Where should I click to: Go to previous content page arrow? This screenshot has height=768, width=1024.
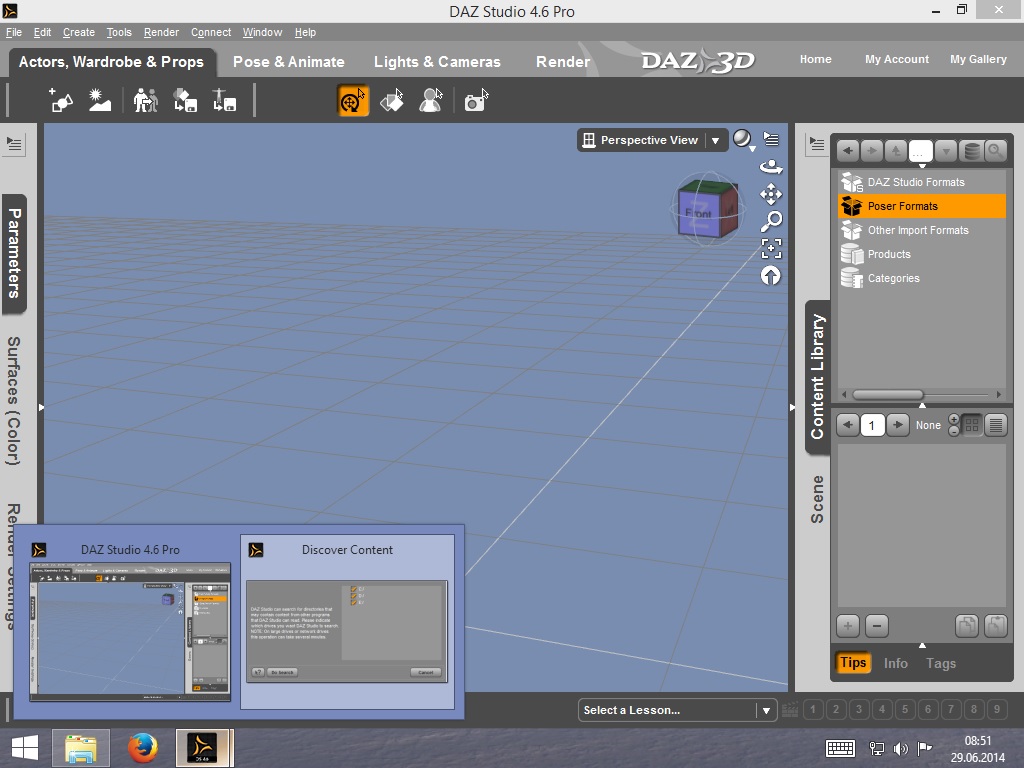pos(848,425)
